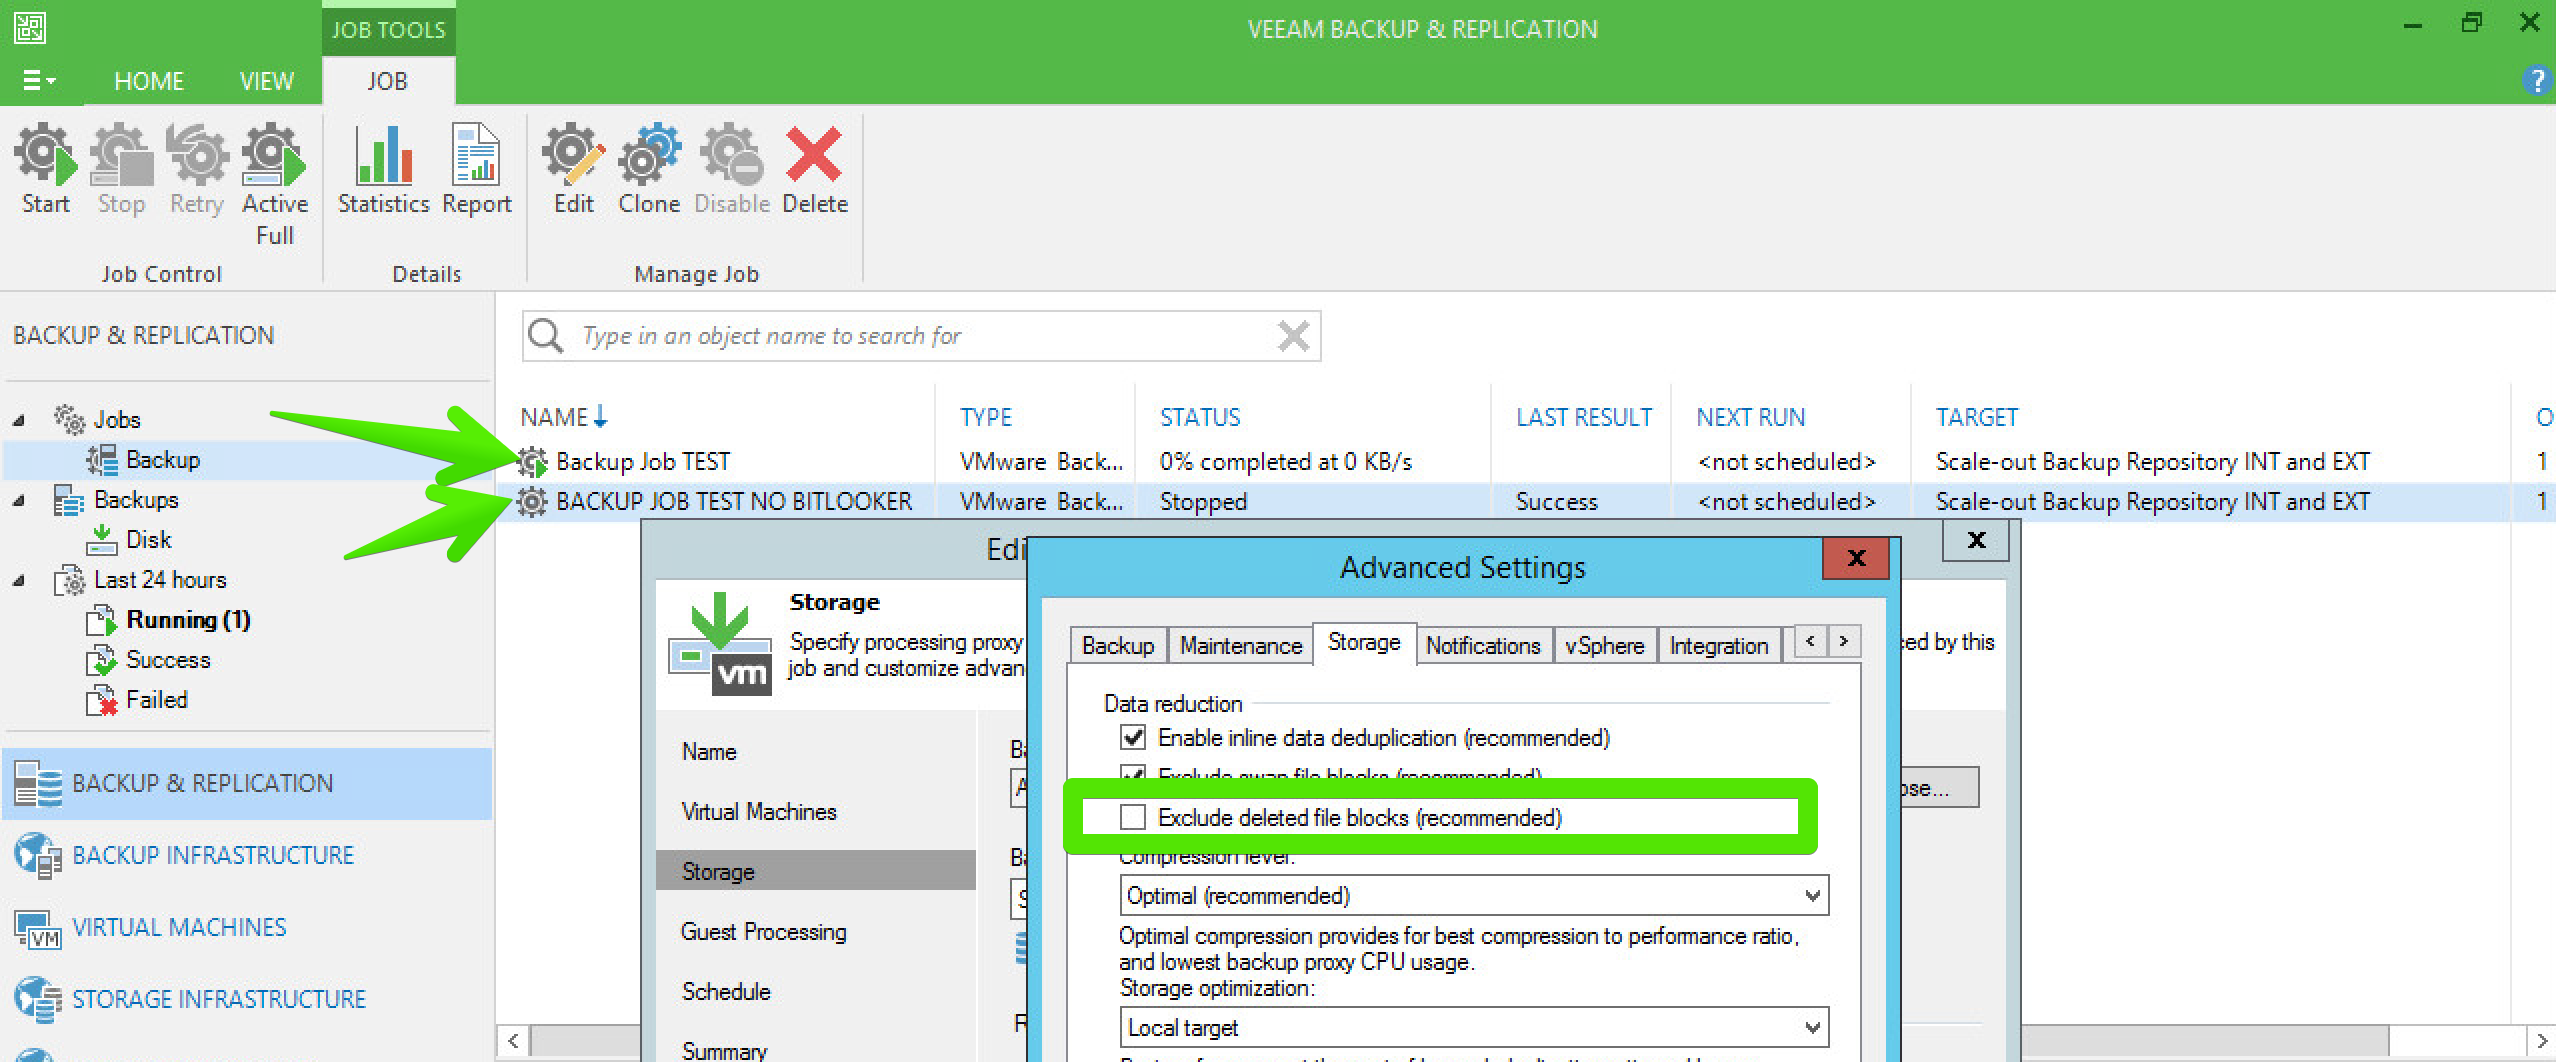Collapse the Jobs tree node

(x=18, y=420)
